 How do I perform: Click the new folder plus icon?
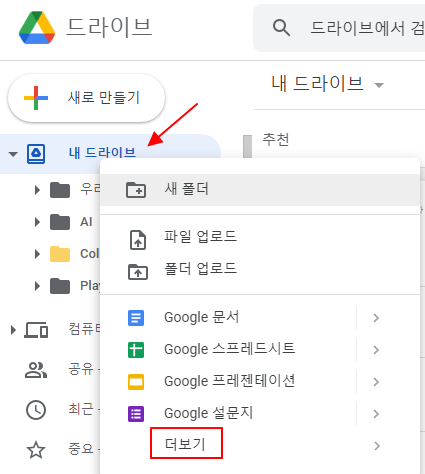pyautogui.click(x=136, y=190)
